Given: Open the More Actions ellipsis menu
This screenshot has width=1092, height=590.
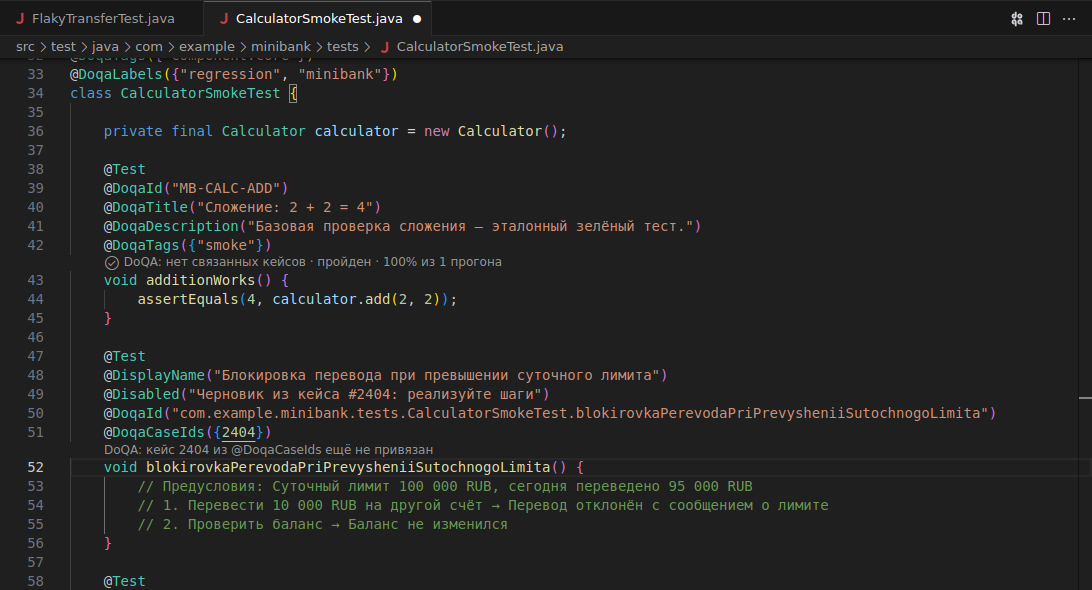Looking at the screenshot, I should coord(1069,19).
